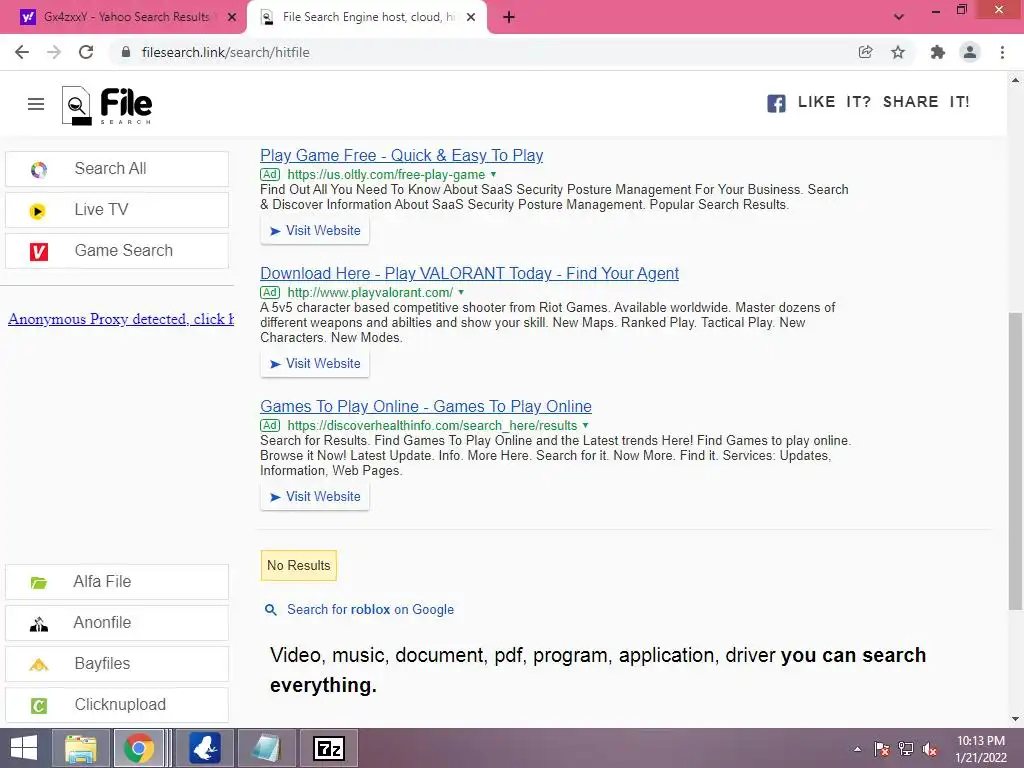Open Action Center flag tray icon
The image size is (1024, 768).
pos(882,749)
